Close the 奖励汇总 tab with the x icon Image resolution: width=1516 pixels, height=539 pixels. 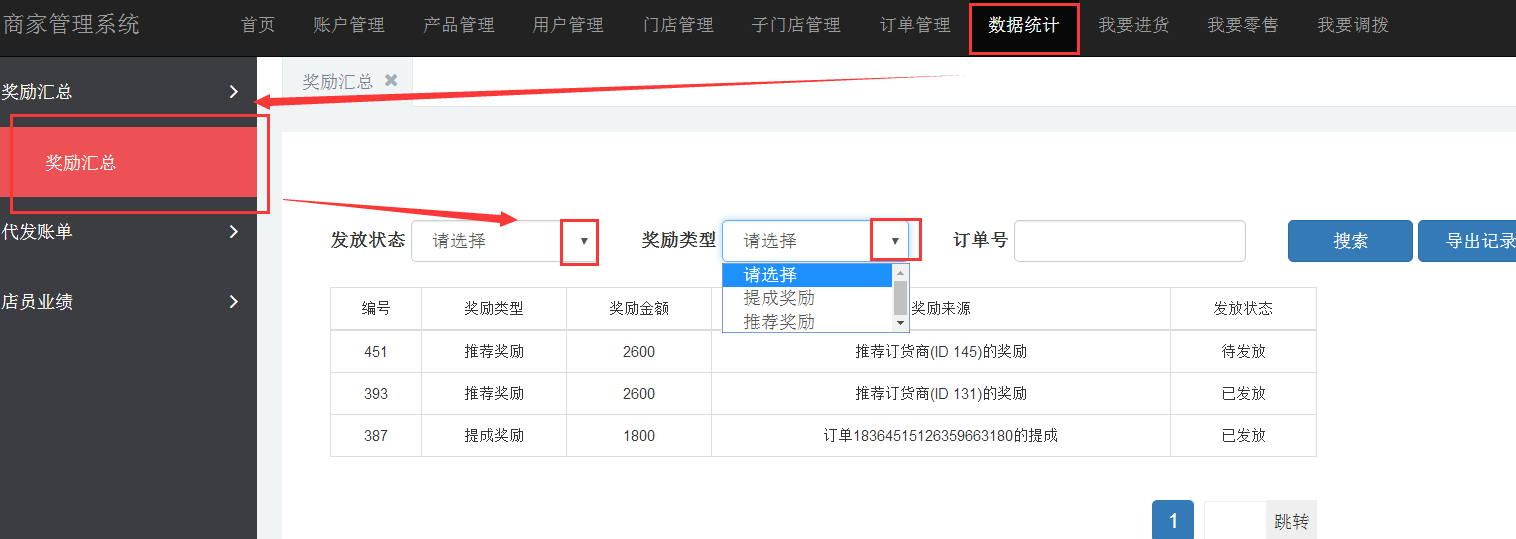click(x=391, y=80)
